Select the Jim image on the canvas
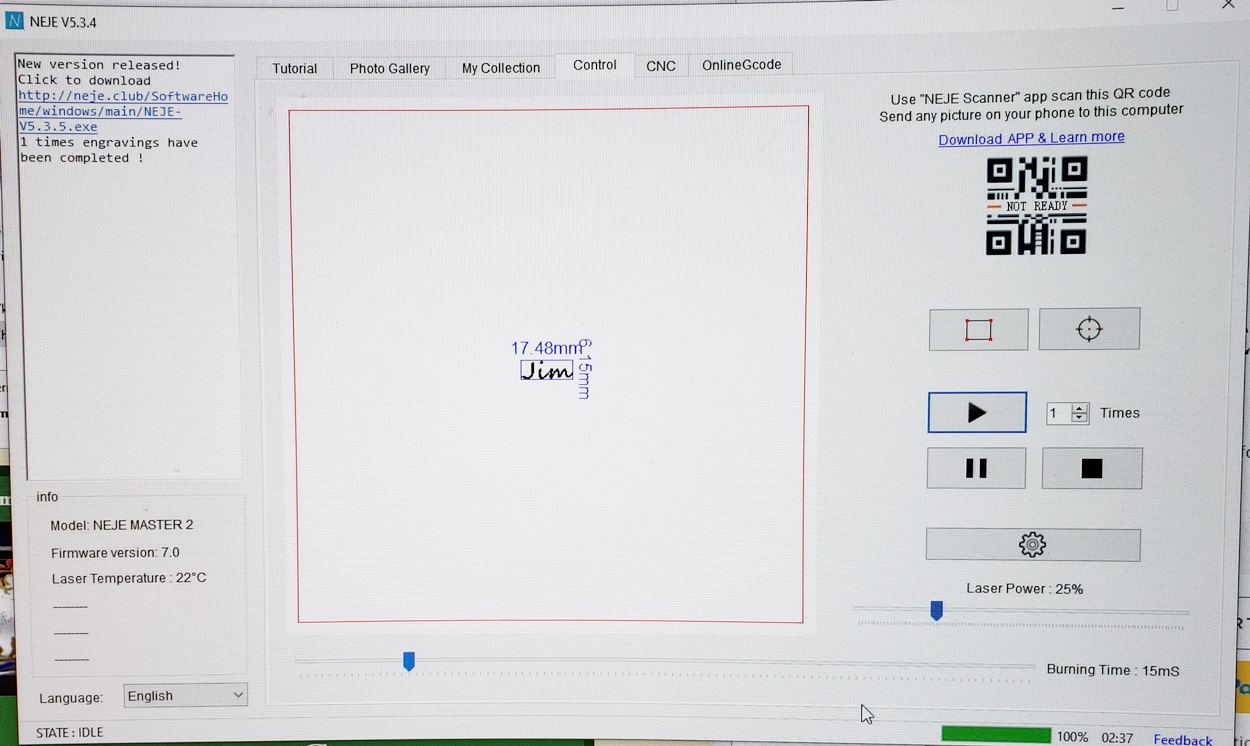Screen dimensions: 1250x746 (x=547, y=371)
